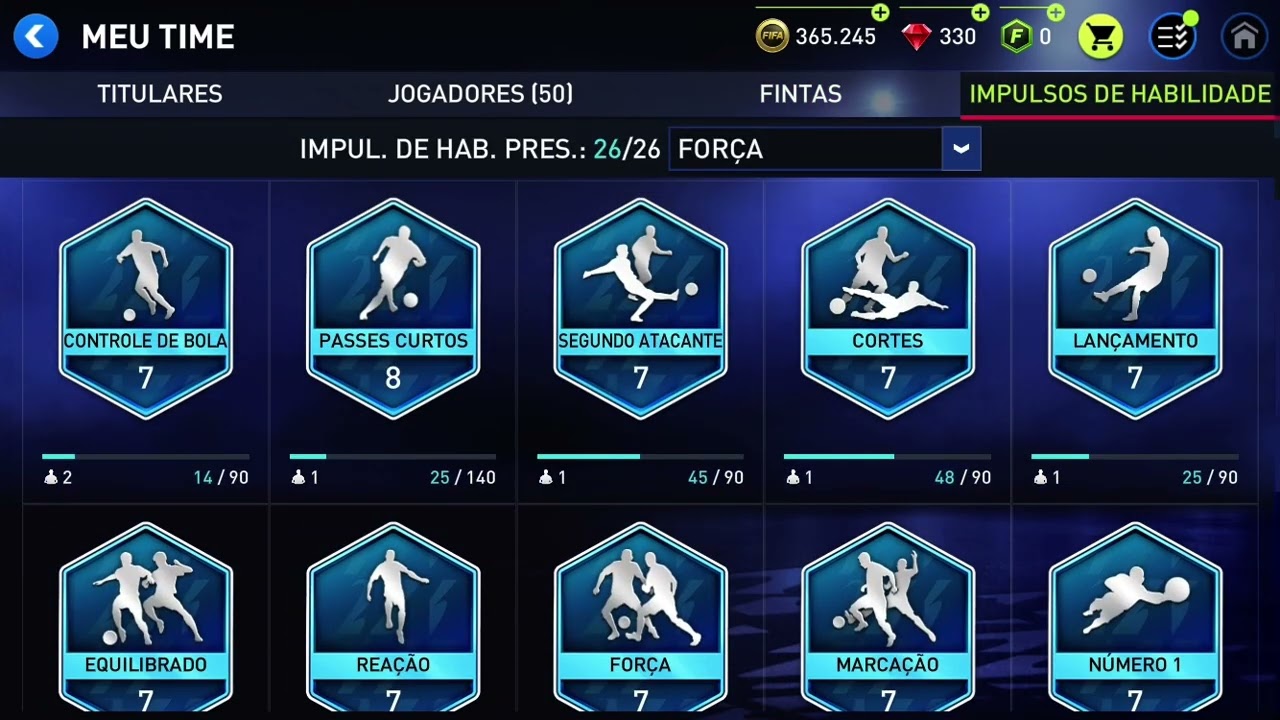Switch to the Titulares tab
Viewport: 1280px width, 720px height.
[160, 94]
